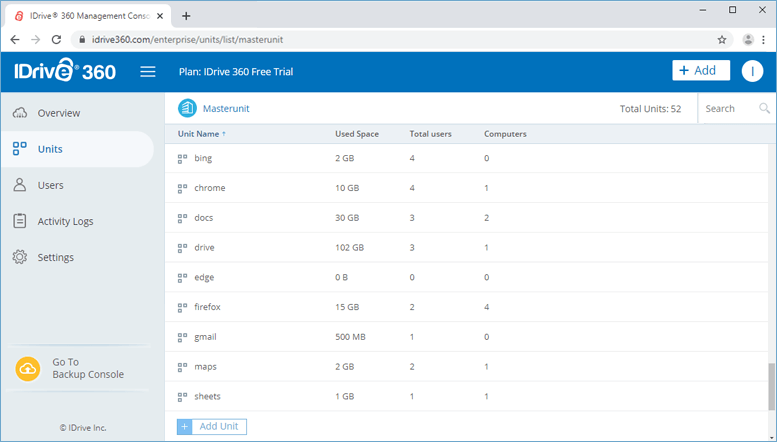Click the search magnifier icon
The height and width of the screenshot is (442, 777).
point(765,108)
